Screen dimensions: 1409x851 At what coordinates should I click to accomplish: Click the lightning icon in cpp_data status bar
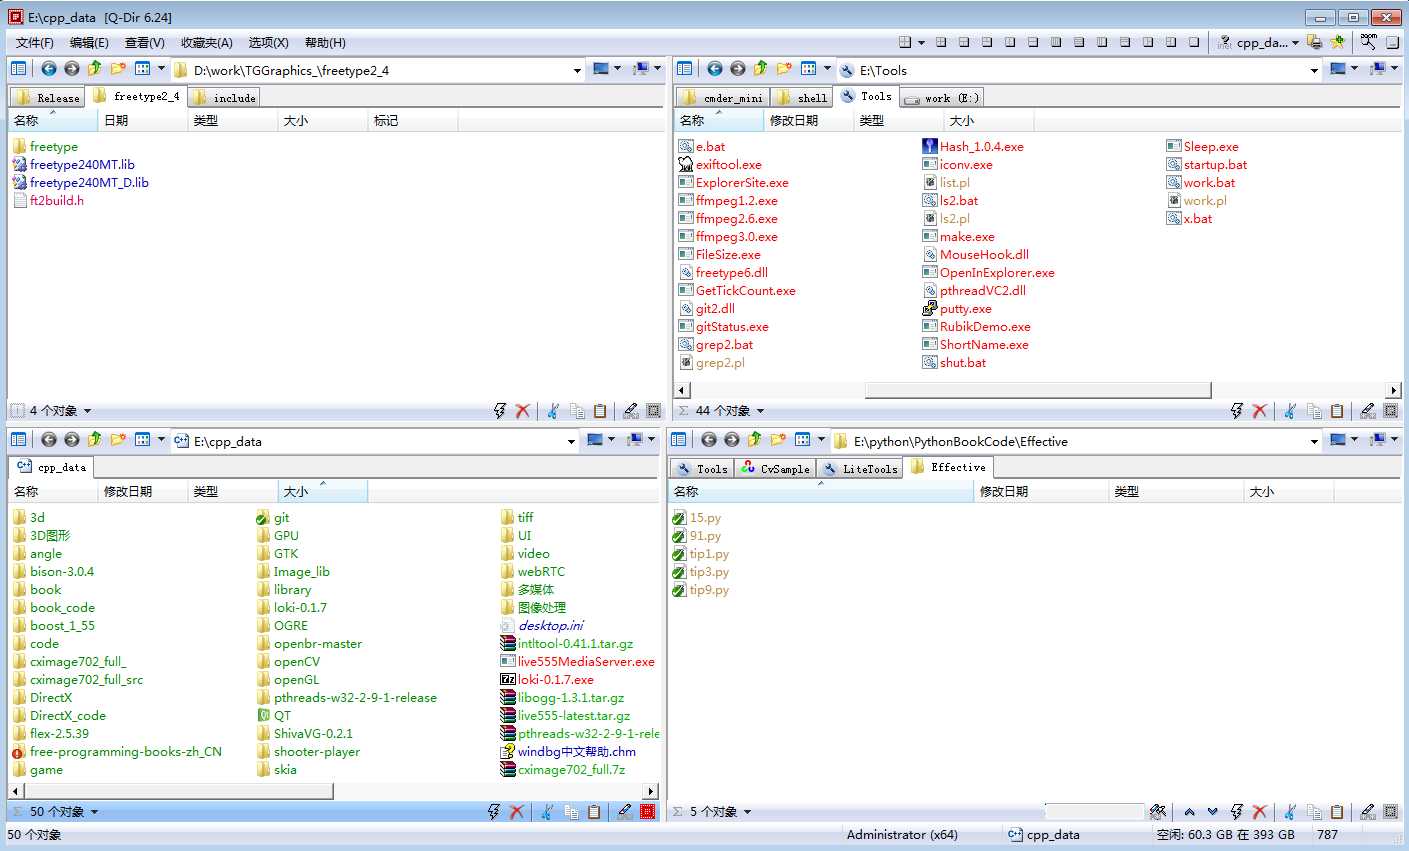494,812
